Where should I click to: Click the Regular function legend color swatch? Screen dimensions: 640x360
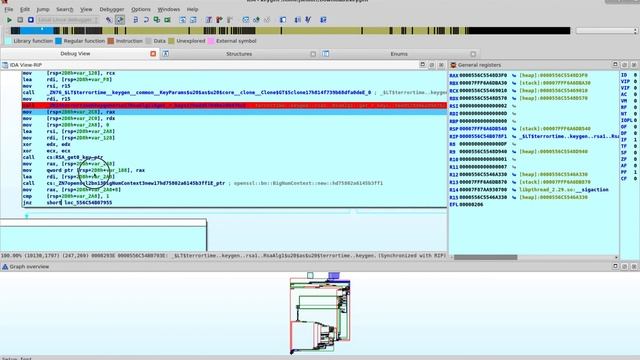click(x=58, y=41)
